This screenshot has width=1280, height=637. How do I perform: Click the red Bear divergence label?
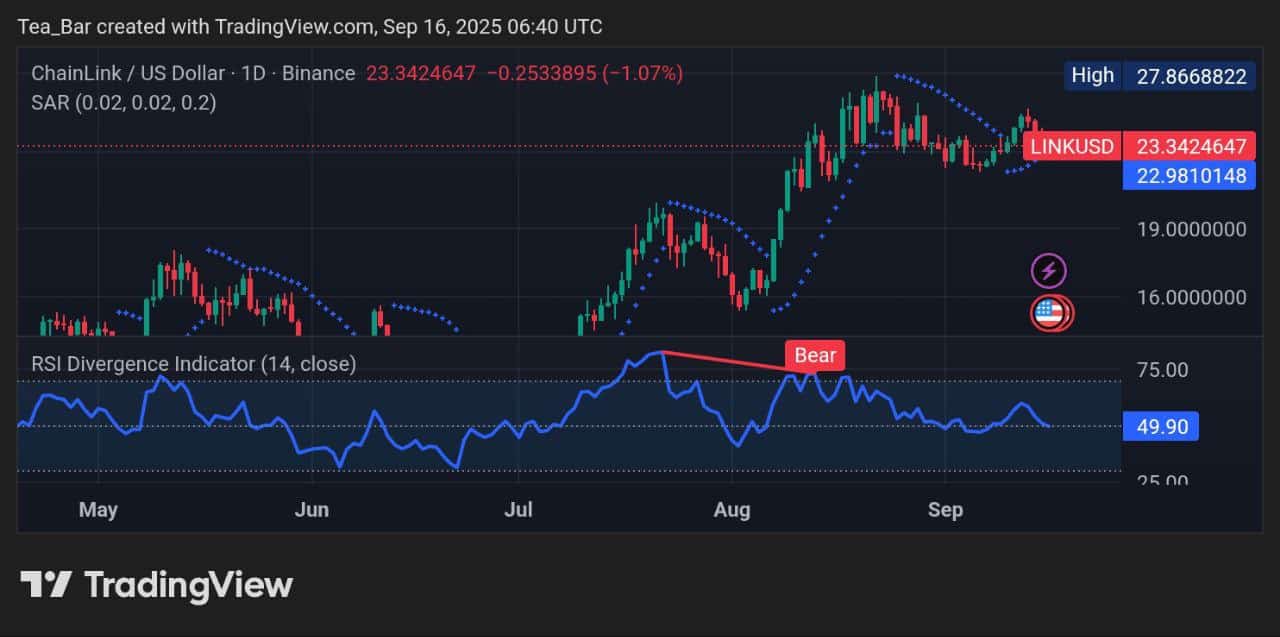click(x=816, y=355)
